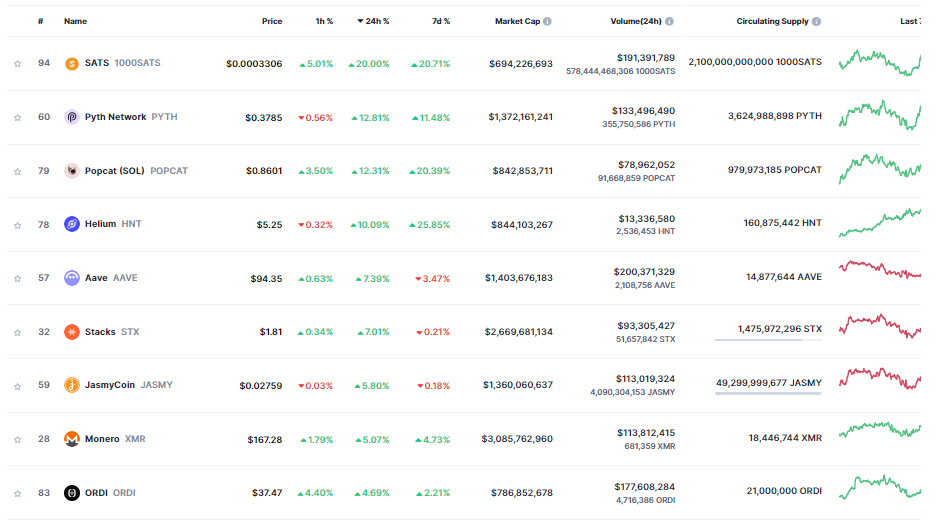Sort by Price column header
Screen dimensions: 948x520
pyautogui.click(x=272, y=21)
